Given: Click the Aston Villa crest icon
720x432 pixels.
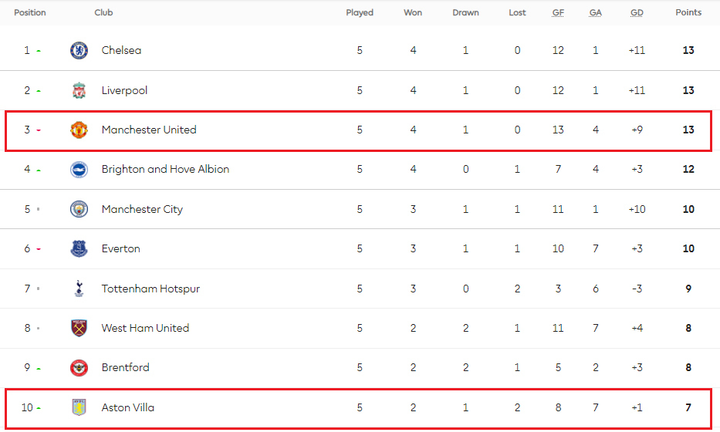Looking at the screenshot, I should pos(79,407).
